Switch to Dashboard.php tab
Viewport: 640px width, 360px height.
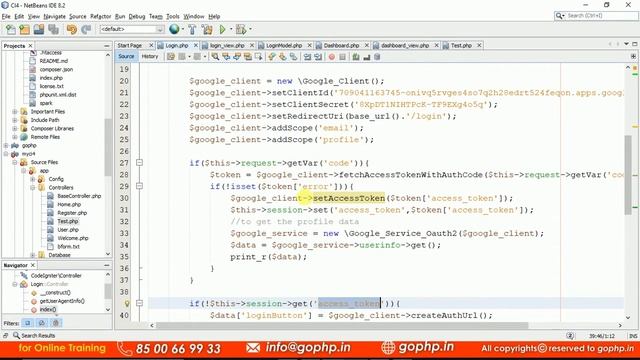(341, 45)
